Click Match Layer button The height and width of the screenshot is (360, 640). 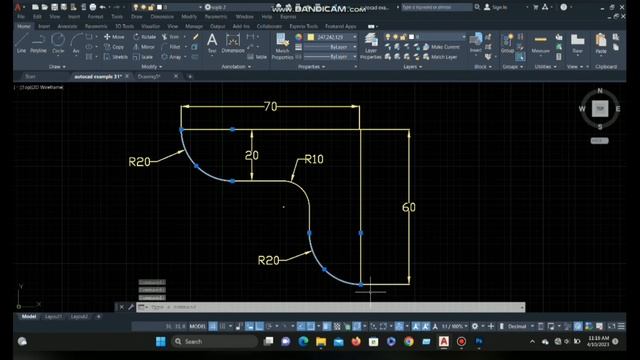pos(440,57)
